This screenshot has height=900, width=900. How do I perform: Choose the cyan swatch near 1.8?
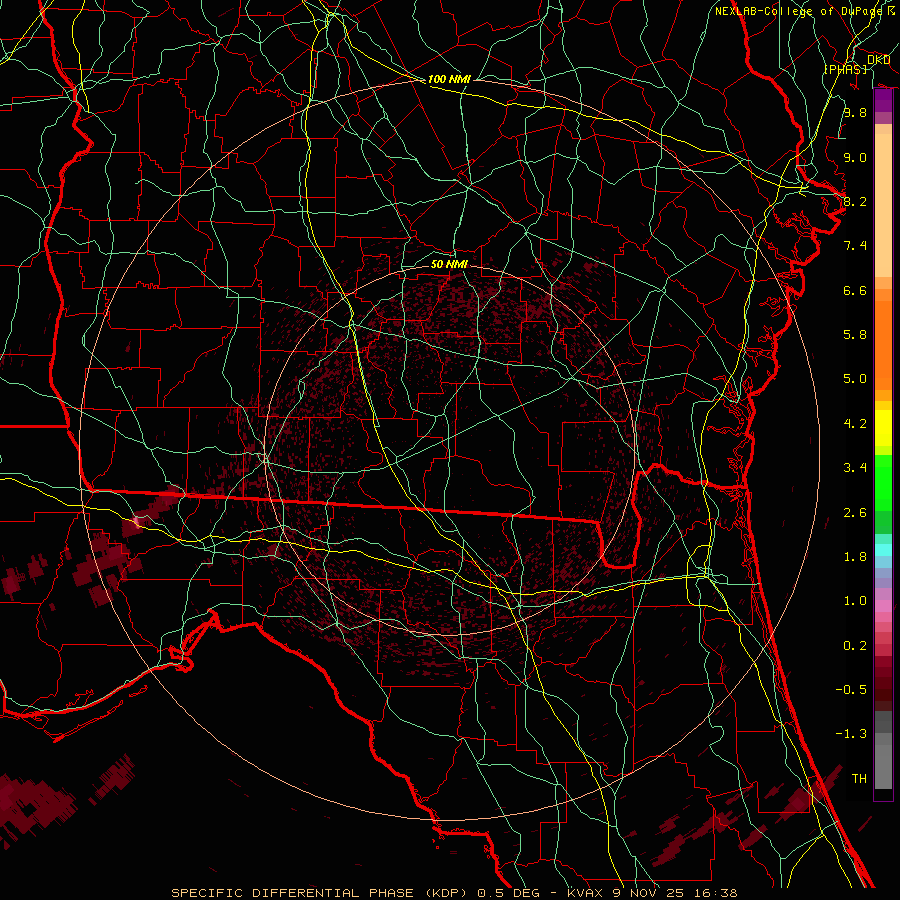883,548
